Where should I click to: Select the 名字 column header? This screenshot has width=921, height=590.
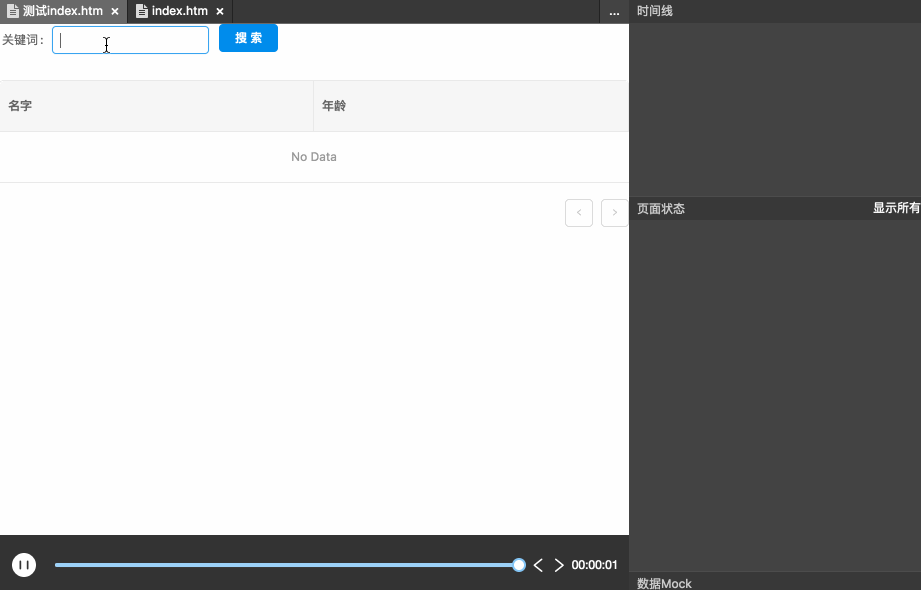coord(21,104)
